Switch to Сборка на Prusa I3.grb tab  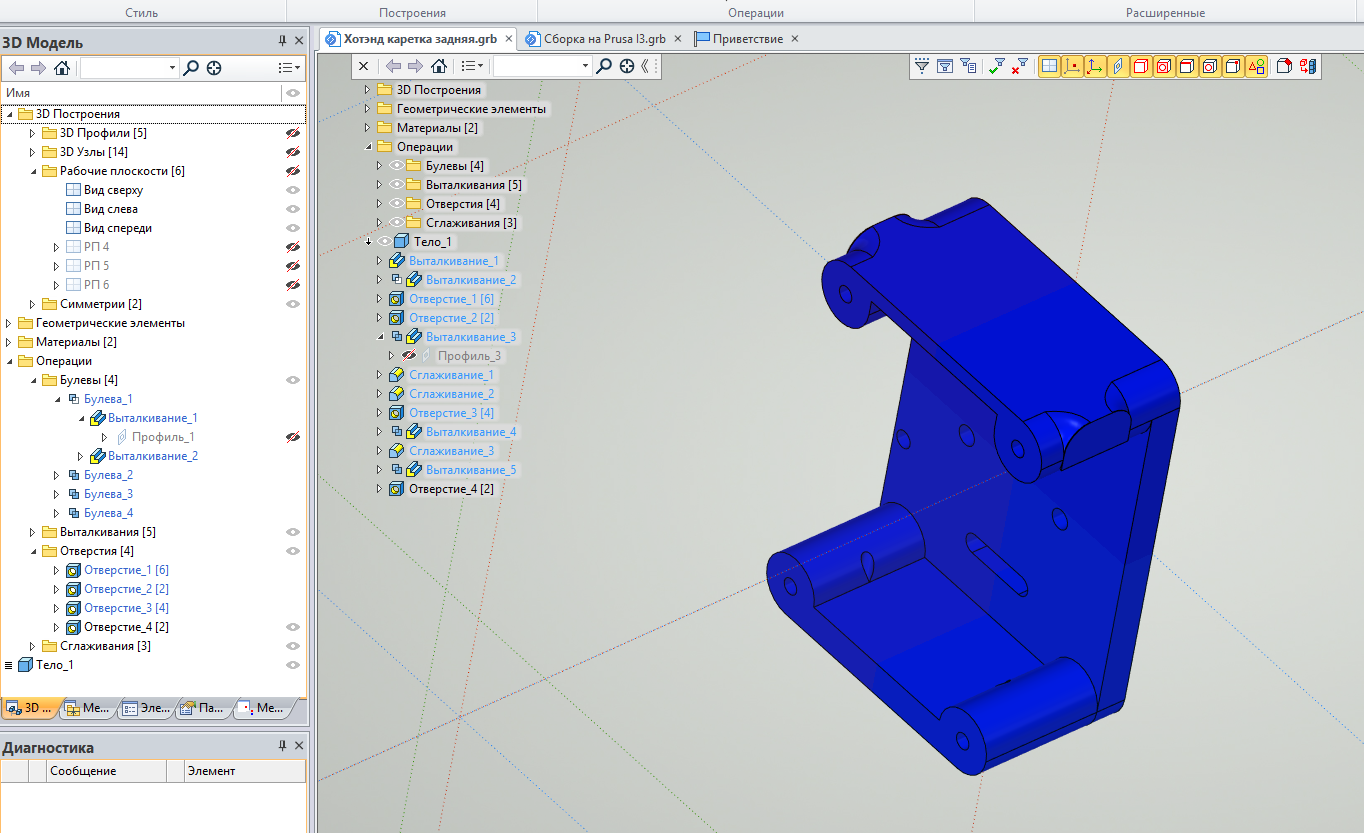[603, 39]
